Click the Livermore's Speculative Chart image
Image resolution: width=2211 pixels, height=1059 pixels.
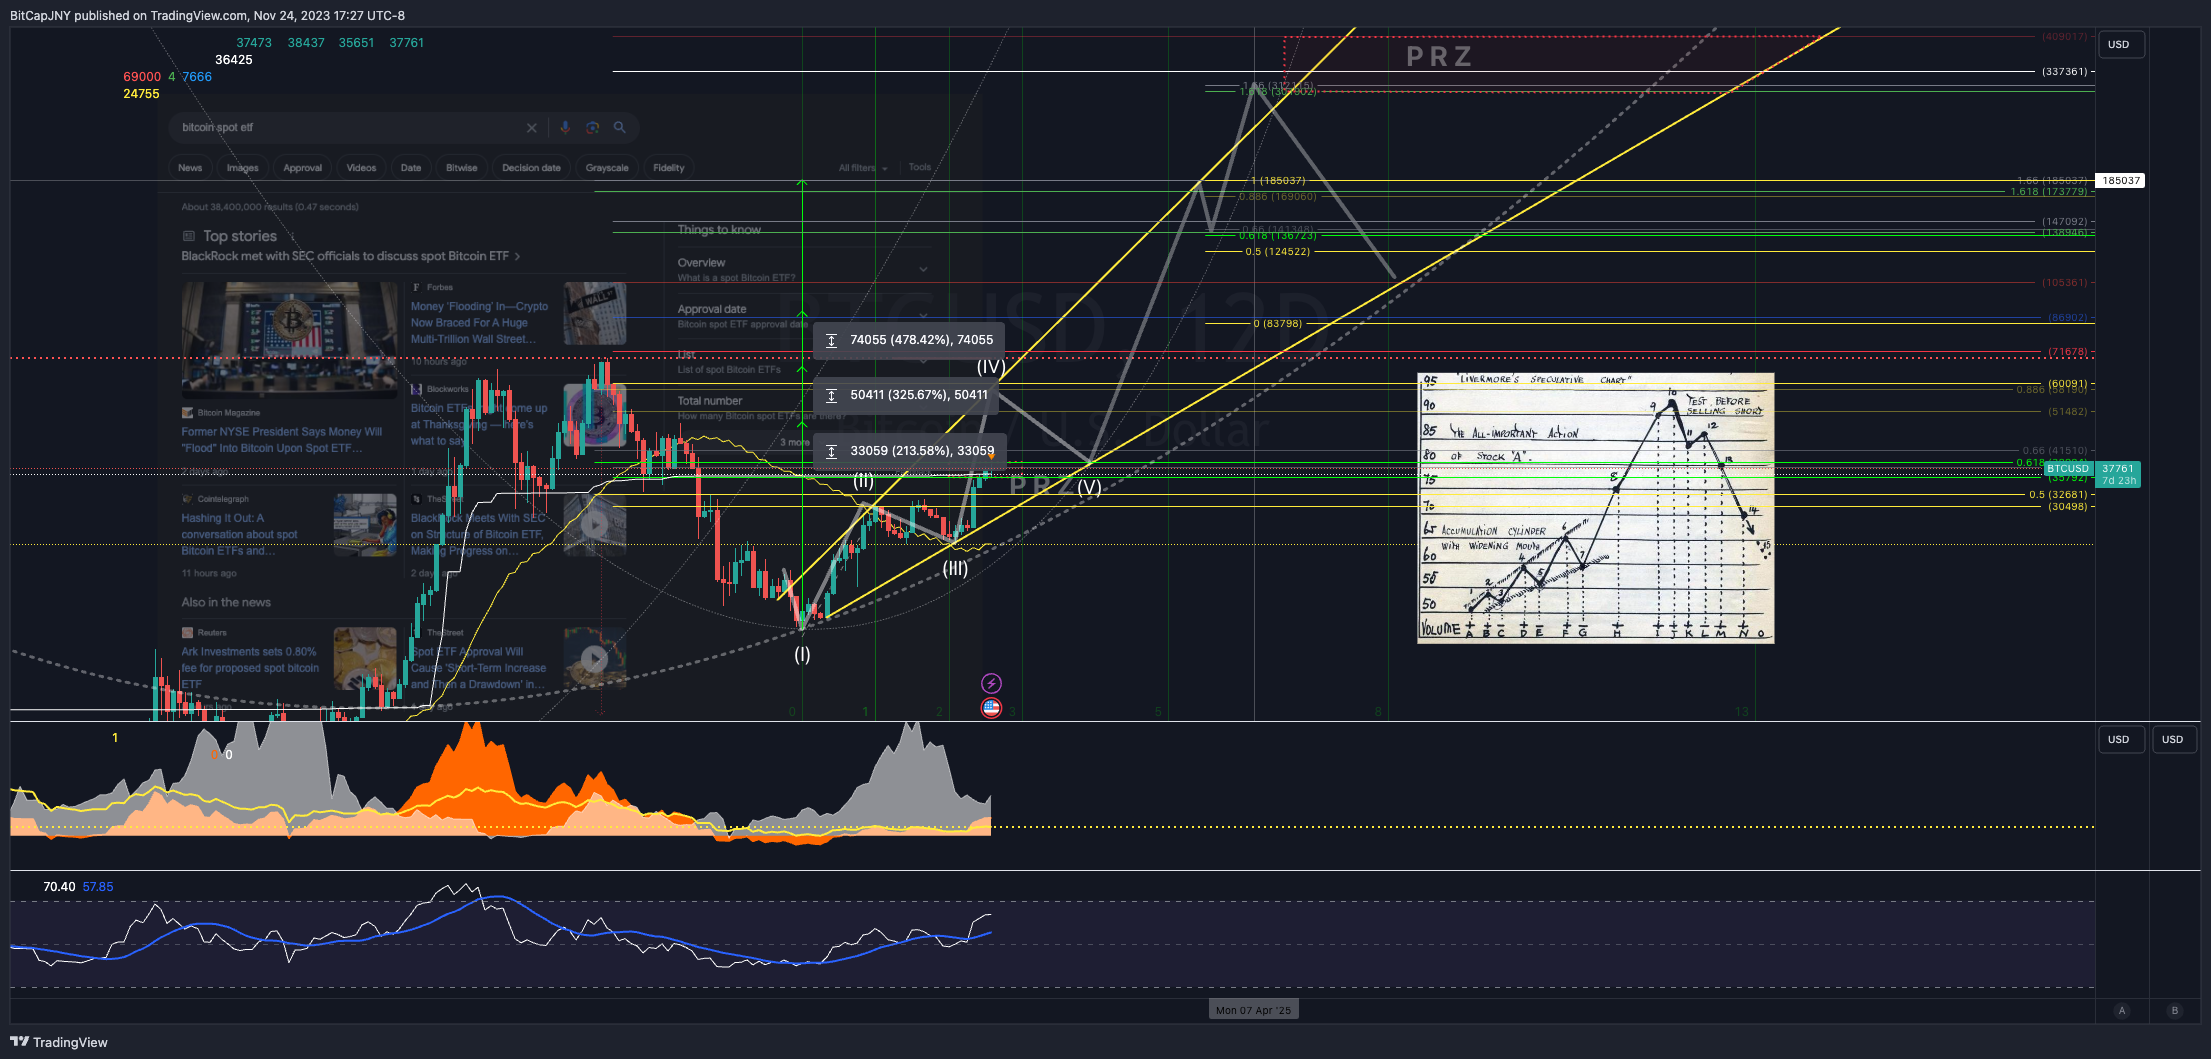coord(1595,508)
